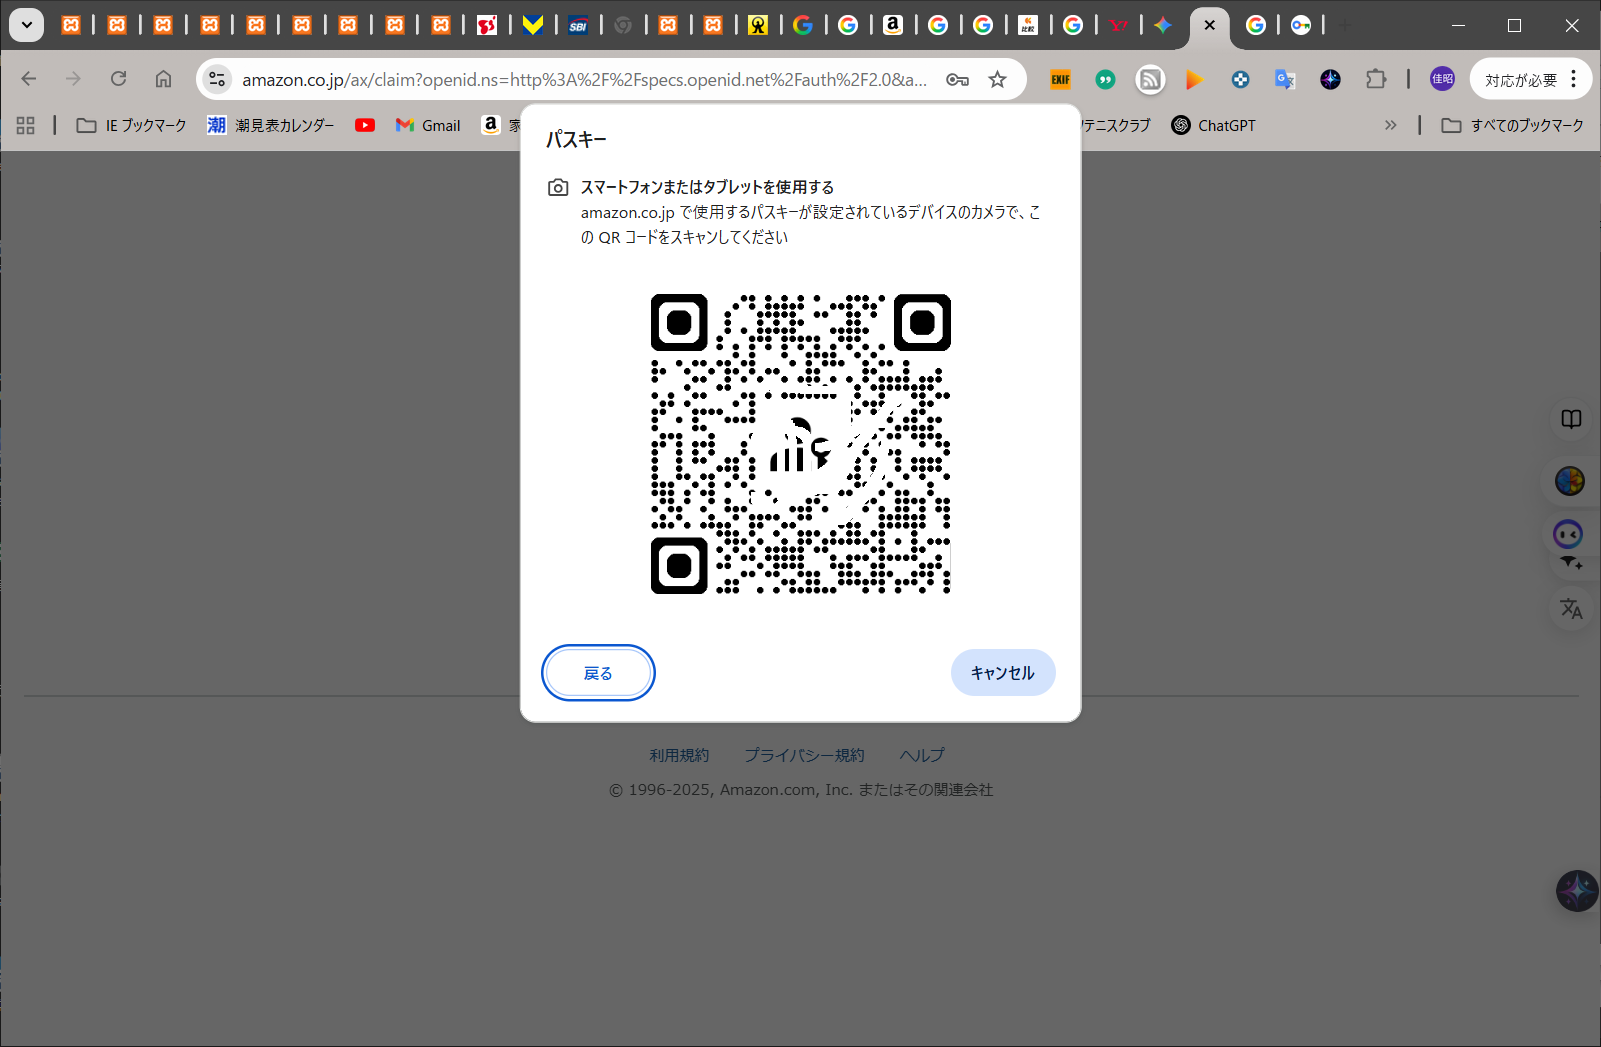Open the password manager key icon
This screenshot has height=1047, width=1601.
(x=957, y=80)
